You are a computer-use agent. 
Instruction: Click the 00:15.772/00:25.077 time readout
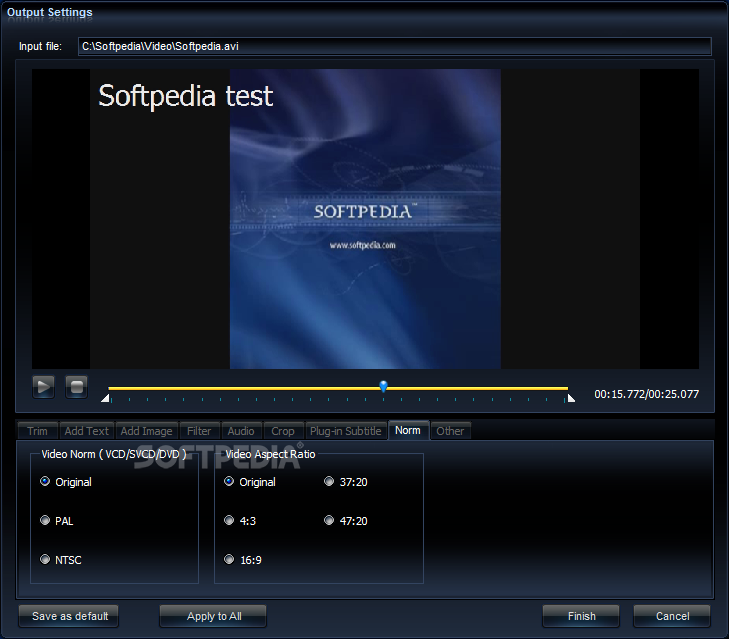pyautogui.click(x=646, y=394)
